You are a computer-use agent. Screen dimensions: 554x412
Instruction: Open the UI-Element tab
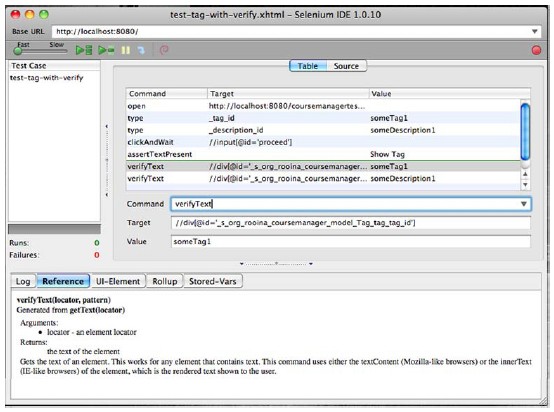point(118,281)
